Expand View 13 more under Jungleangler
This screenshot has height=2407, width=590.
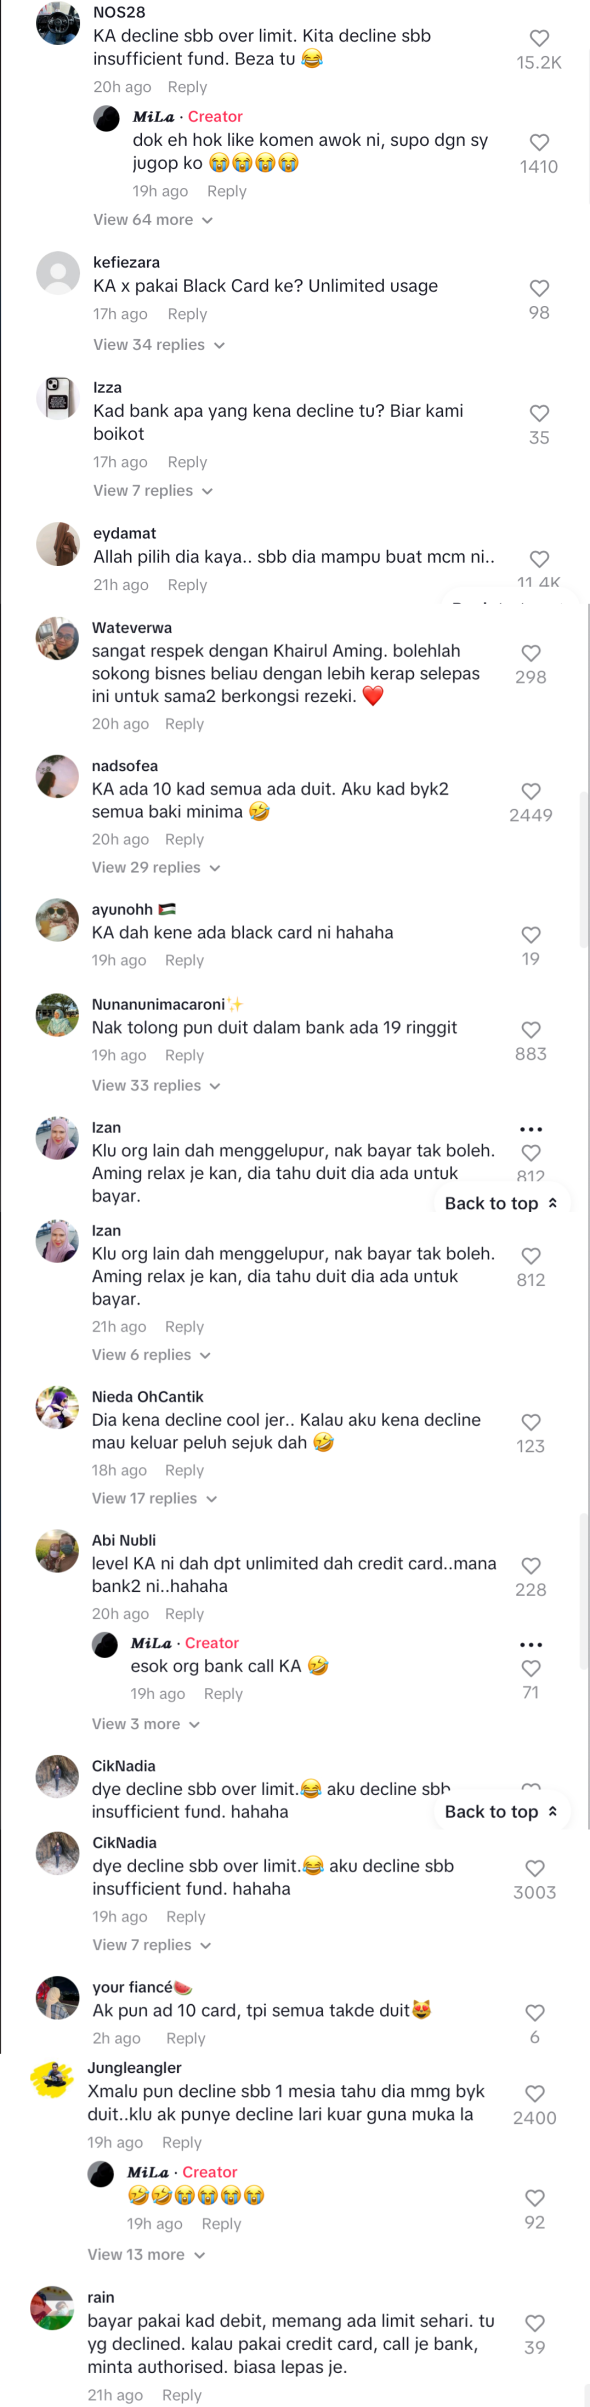point(146,2255)
